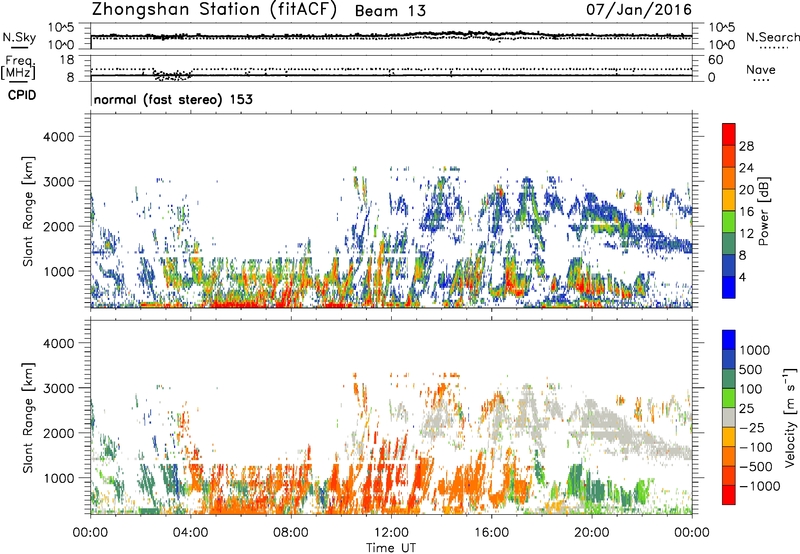Click the Time UT axis label
Screen dimensions: 800x554
point(391,547)
